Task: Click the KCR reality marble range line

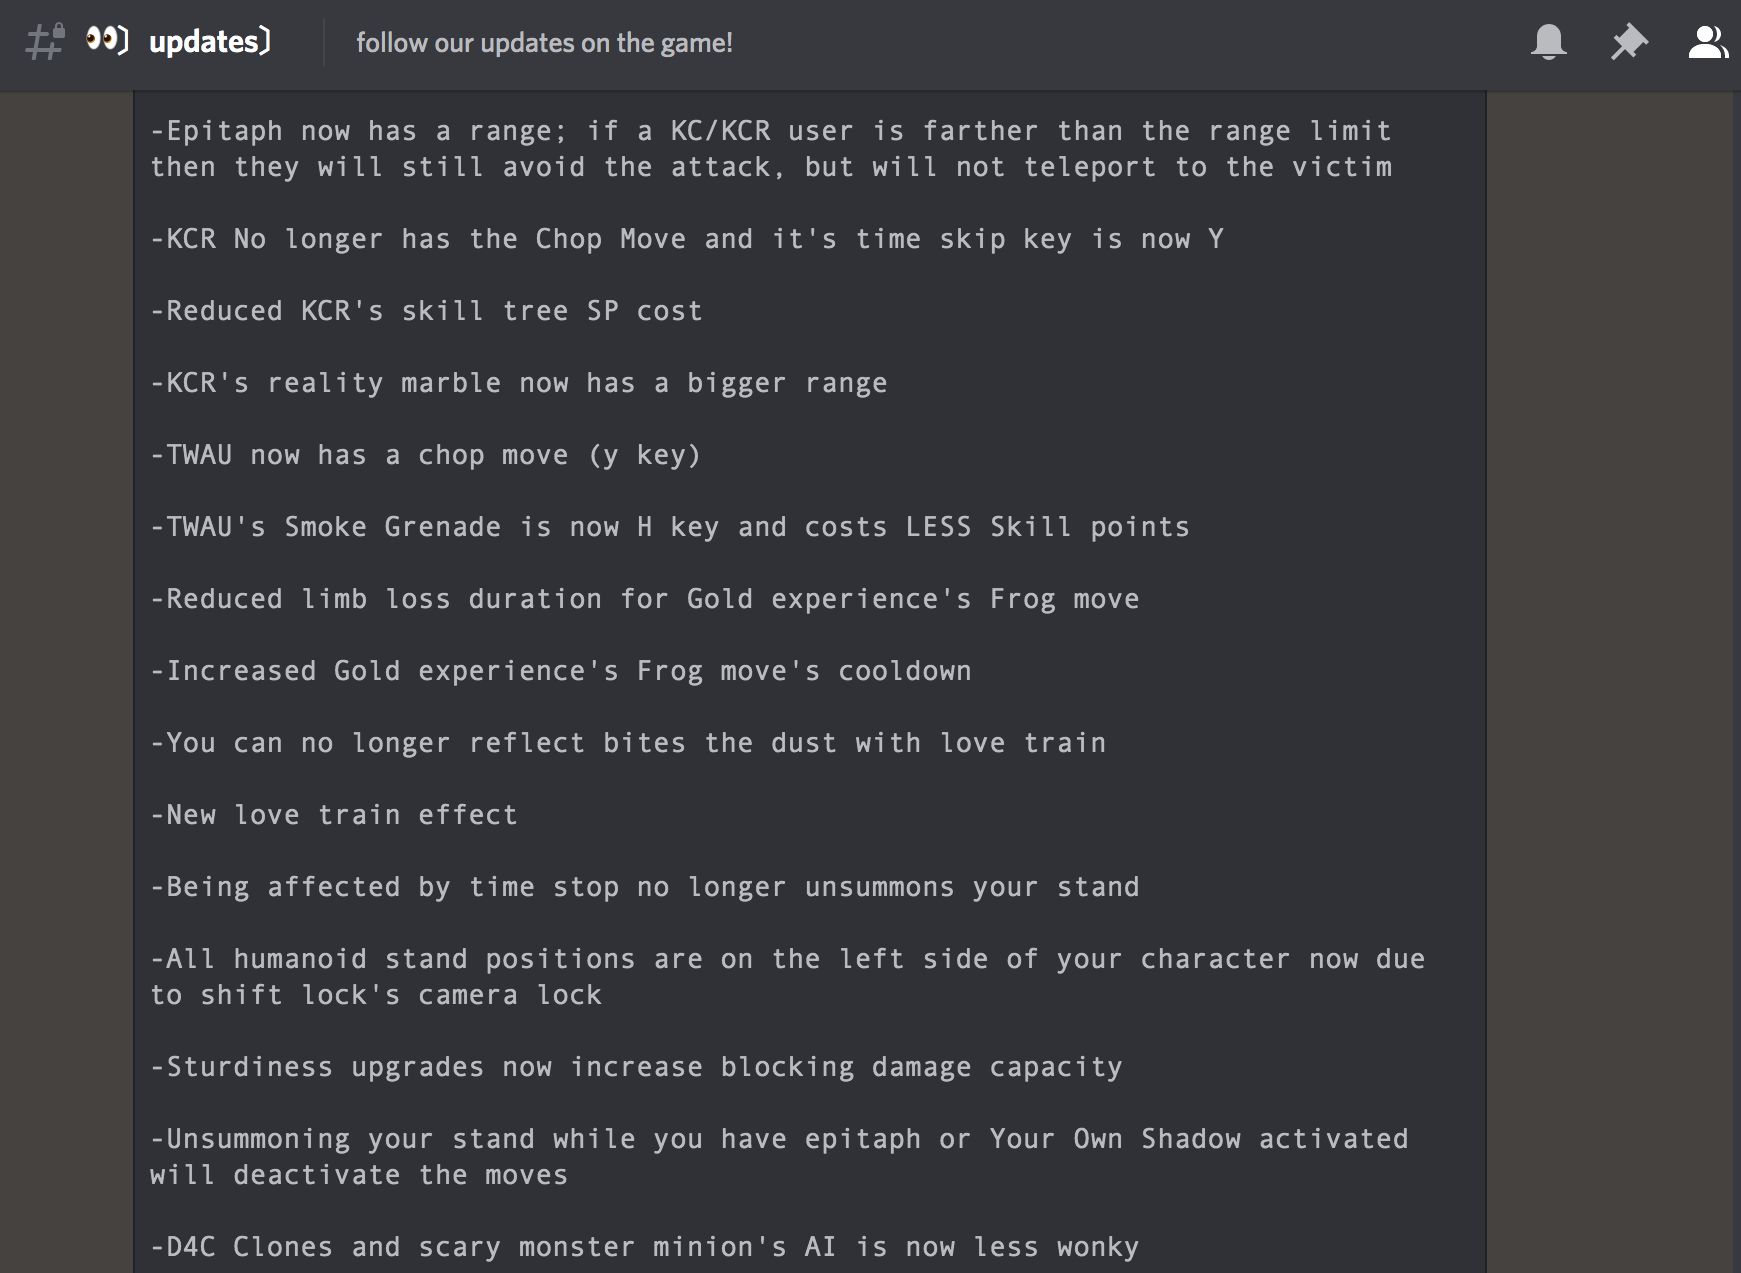Action: click(518, 383)
